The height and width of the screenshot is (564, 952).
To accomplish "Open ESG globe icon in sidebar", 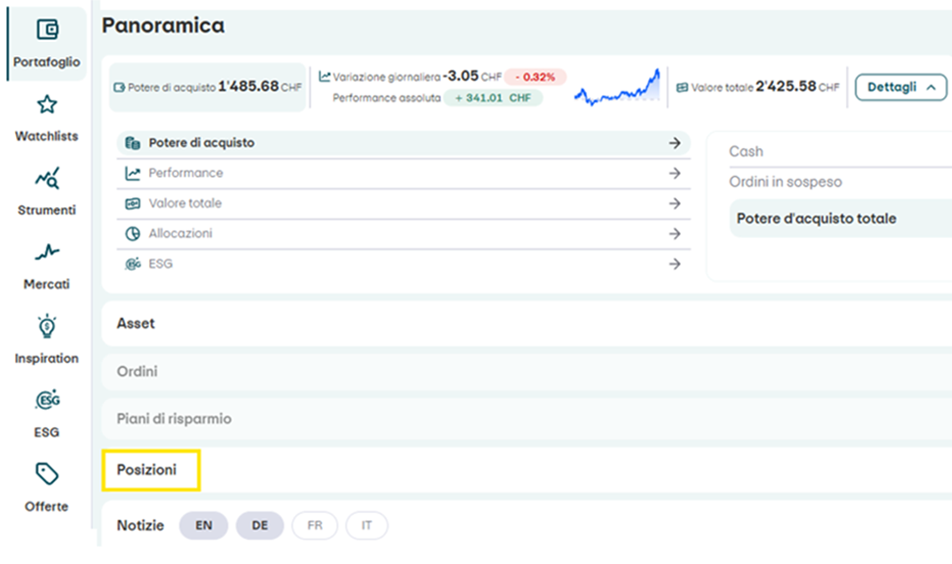I will 47,401.
